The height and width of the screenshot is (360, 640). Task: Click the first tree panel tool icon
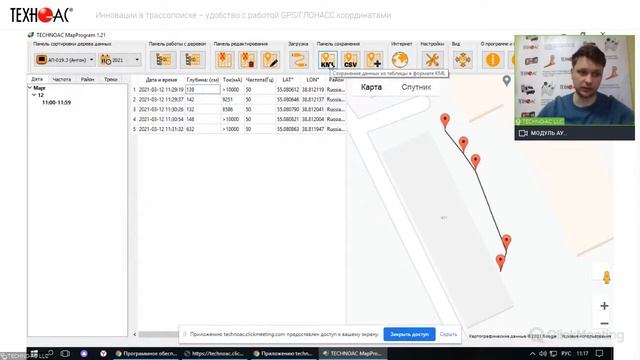click(x=163, y=60)
